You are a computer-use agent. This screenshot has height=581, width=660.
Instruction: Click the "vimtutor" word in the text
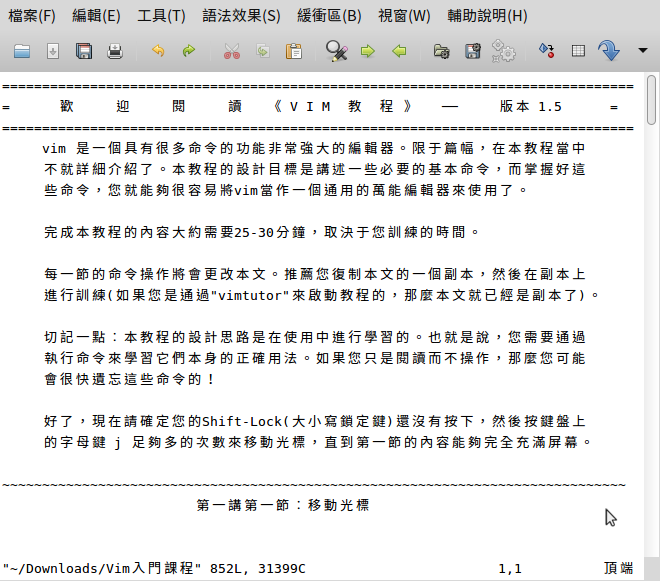click(x=250, y=296)
